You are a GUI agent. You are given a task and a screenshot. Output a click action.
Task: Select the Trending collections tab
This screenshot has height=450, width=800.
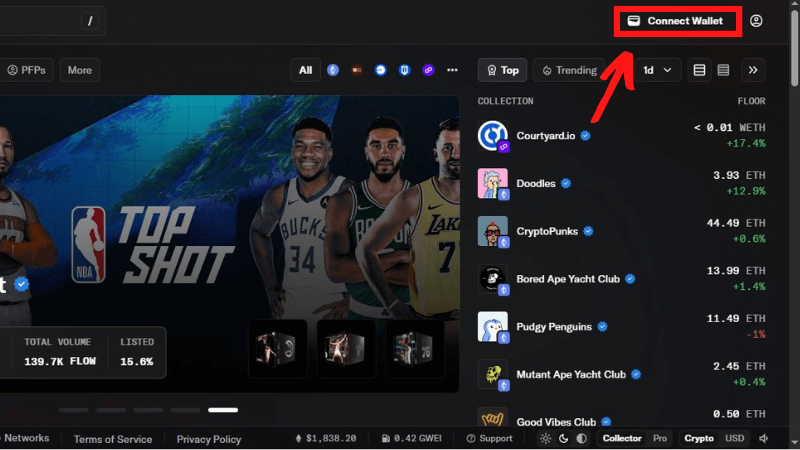[x=569, y=70]
